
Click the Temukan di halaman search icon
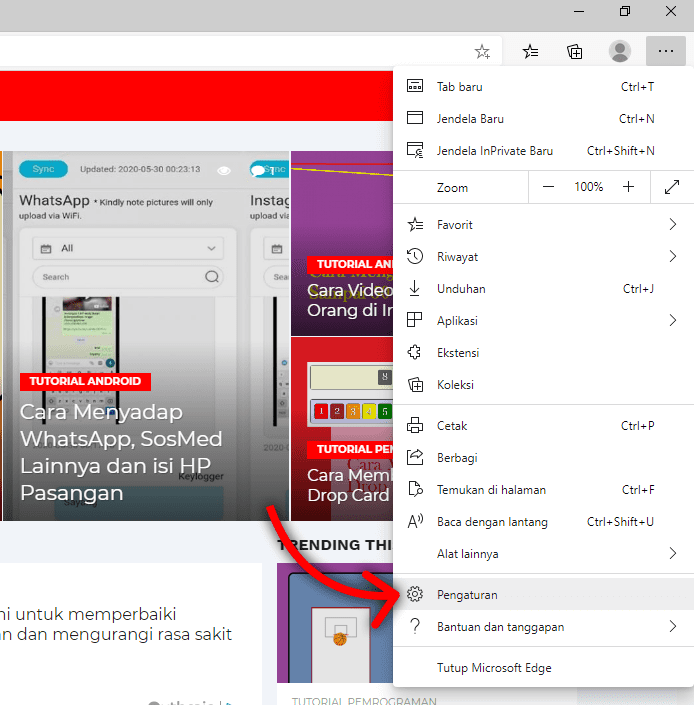[415, 489]
